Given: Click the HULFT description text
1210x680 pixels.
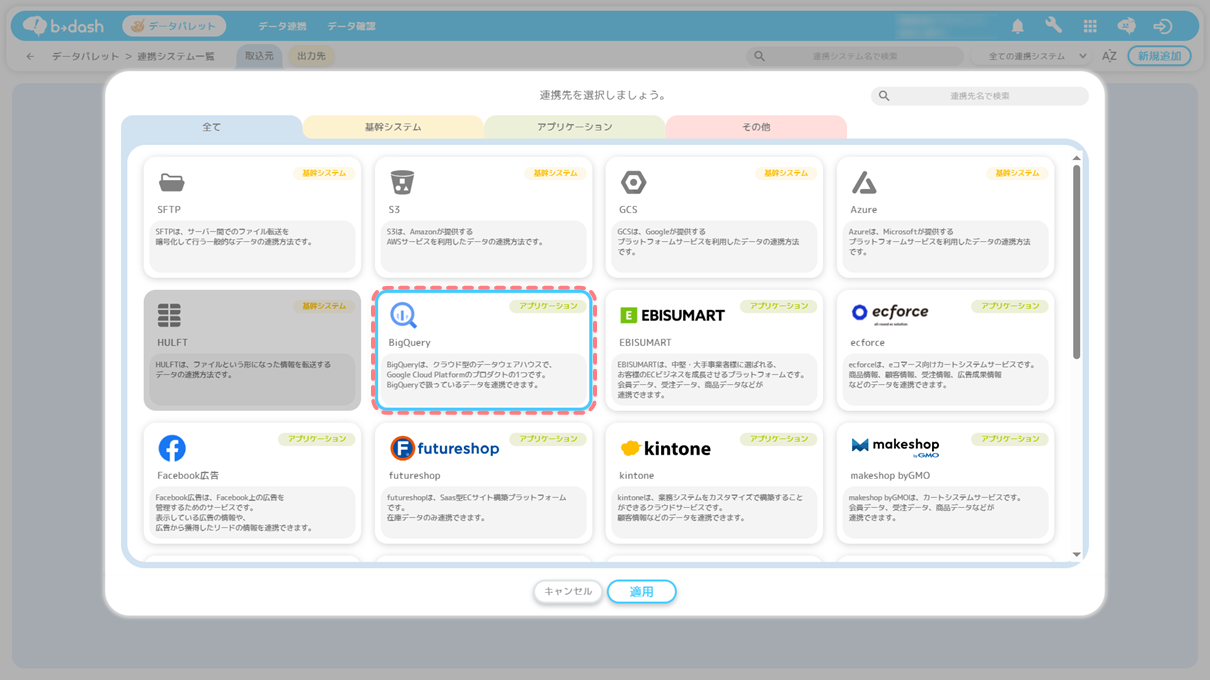Looking at the screenshot, I should 243,370.
